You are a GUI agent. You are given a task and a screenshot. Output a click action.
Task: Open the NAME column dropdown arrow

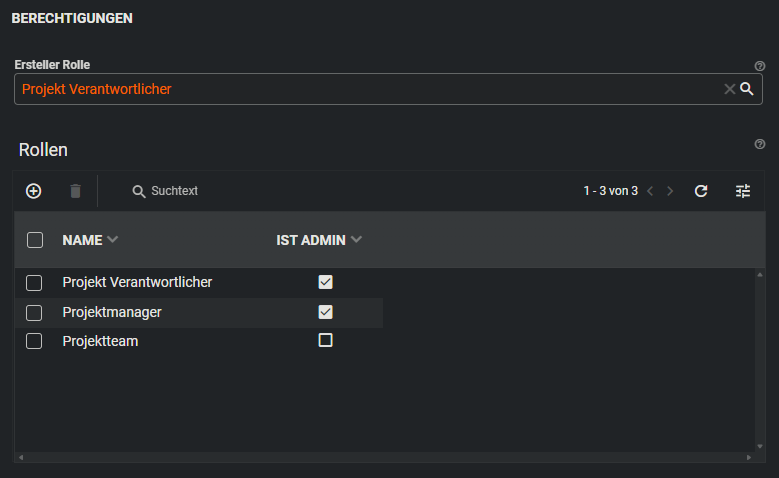(112, 240)
